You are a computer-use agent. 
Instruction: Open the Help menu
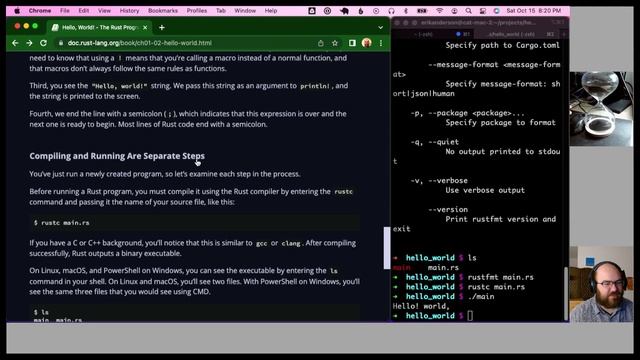tap(271, 11)
